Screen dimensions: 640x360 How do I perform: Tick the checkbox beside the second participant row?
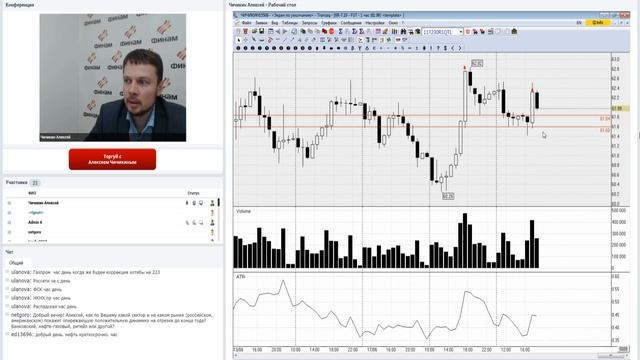9,213
